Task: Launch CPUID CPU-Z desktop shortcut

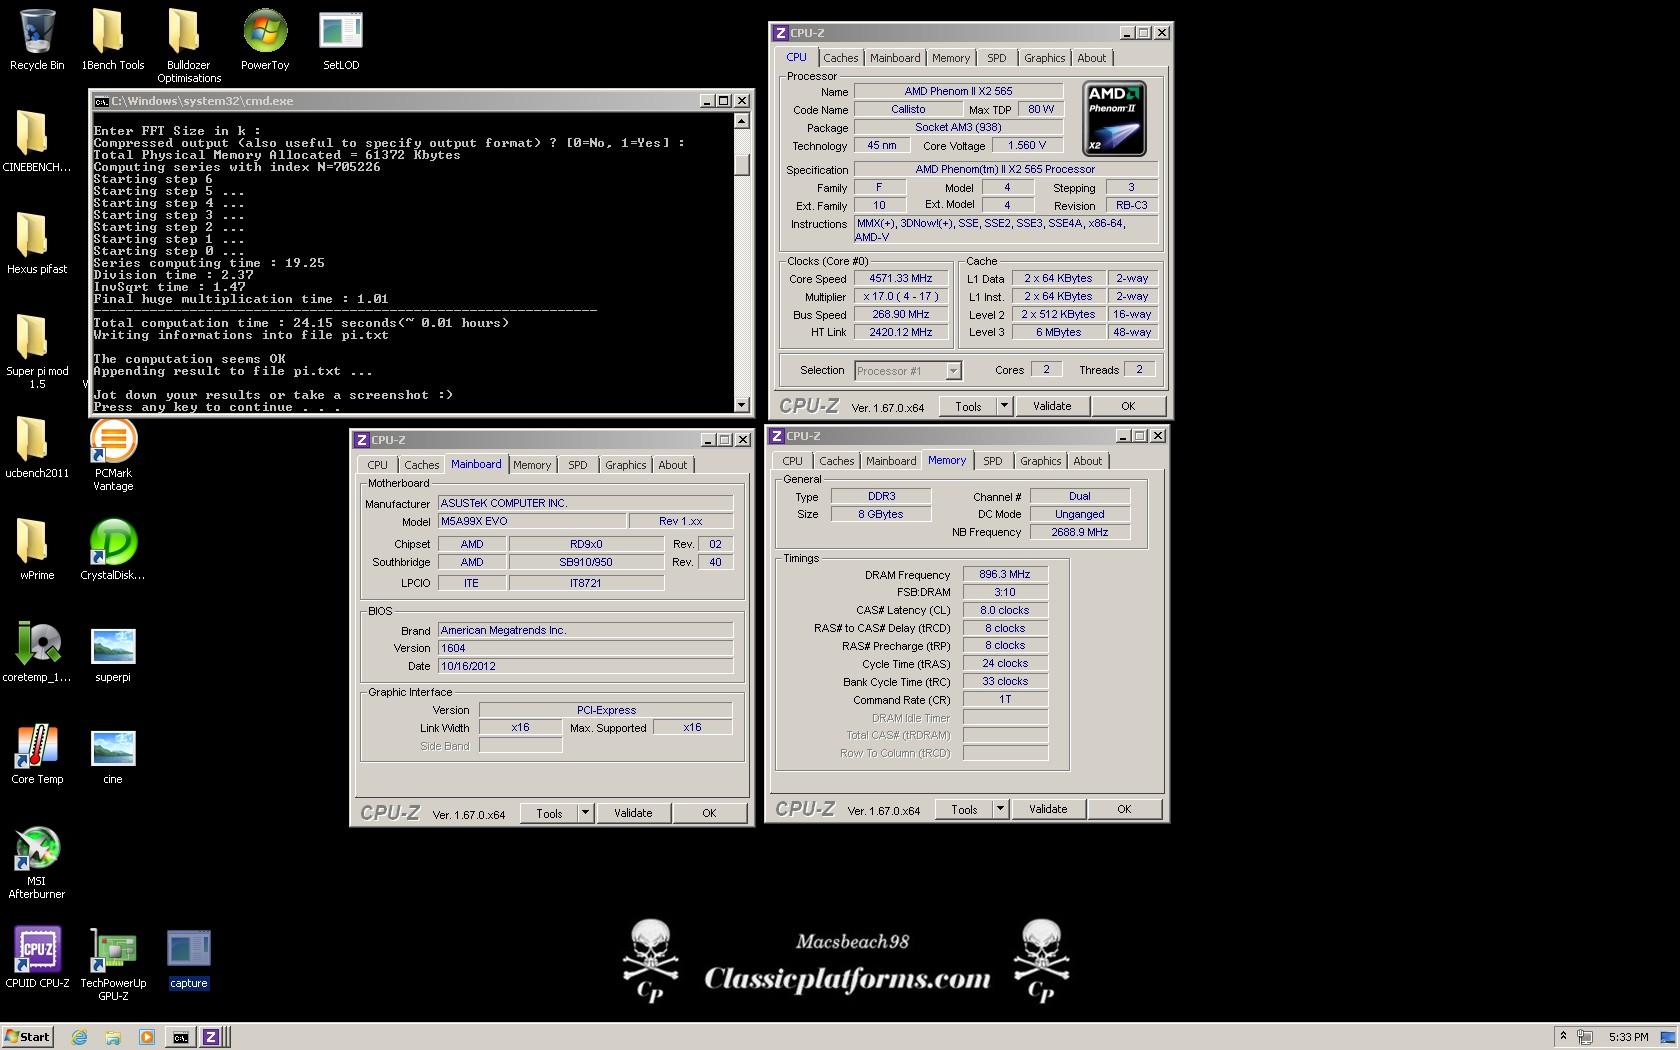Action: tap(37, 957)
